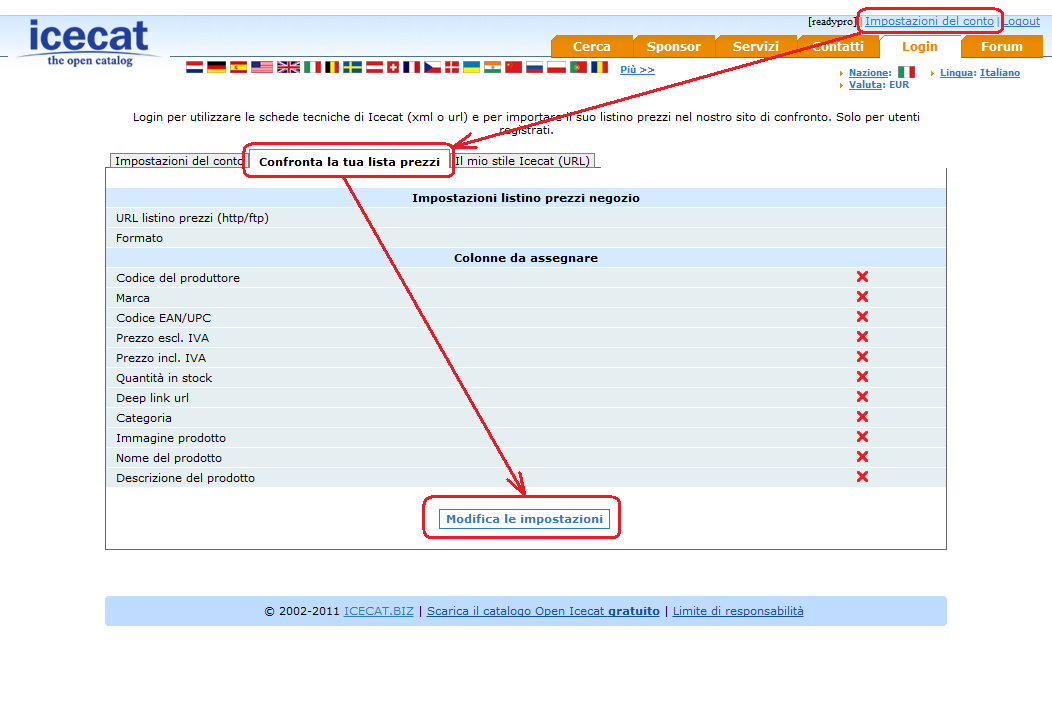
Task: Click red X for Nome del prodotto
Action: pos(862,456)
